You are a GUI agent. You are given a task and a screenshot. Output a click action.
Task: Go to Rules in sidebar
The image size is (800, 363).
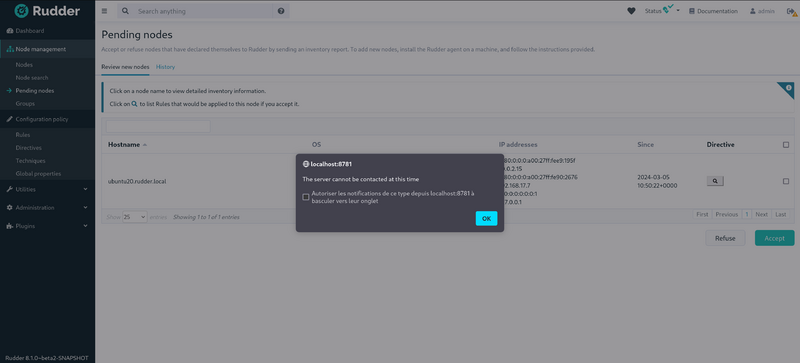tap(22, 135)
